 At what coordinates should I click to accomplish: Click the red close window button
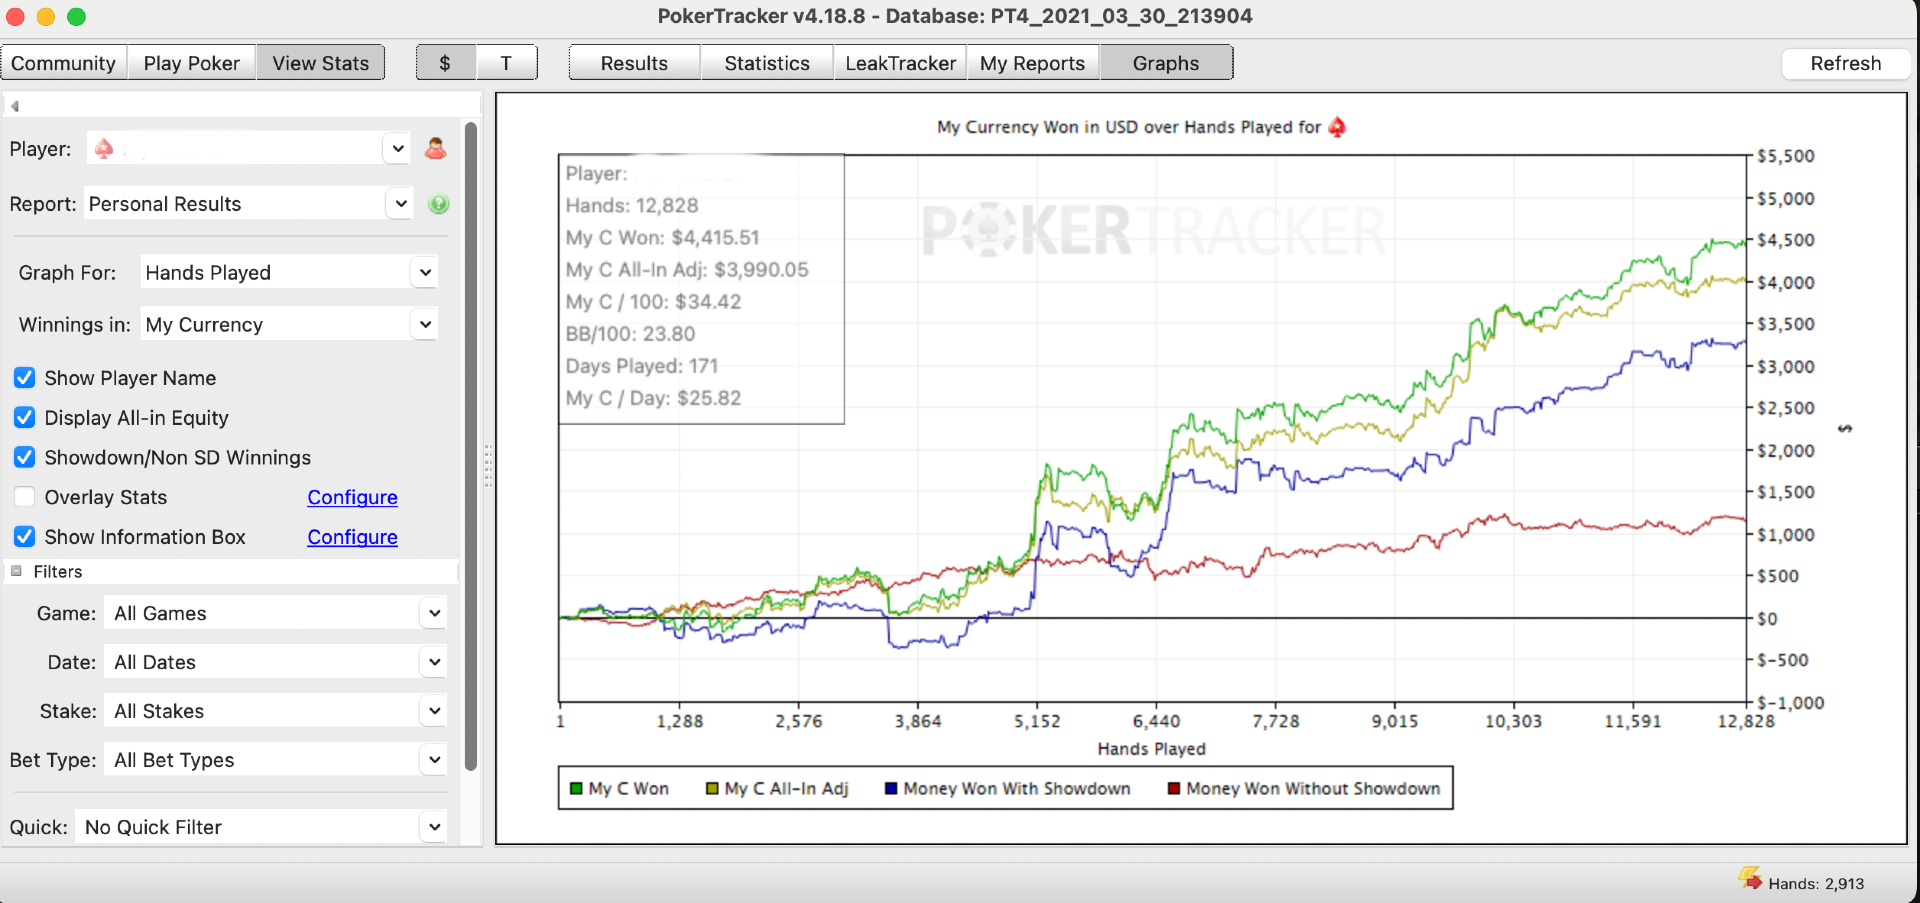(x=16, y=16)
